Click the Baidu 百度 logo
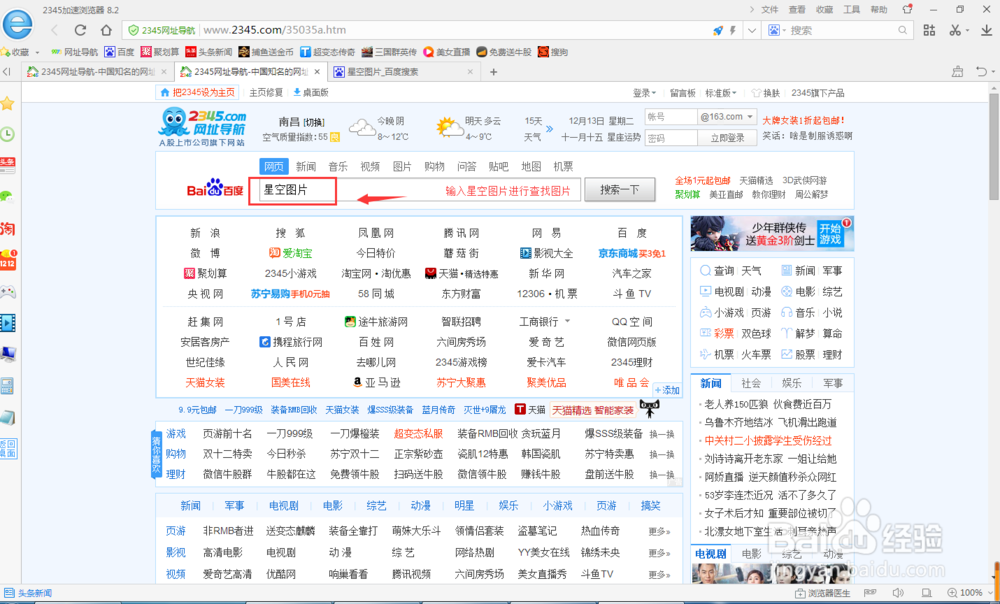 (215, 189)
